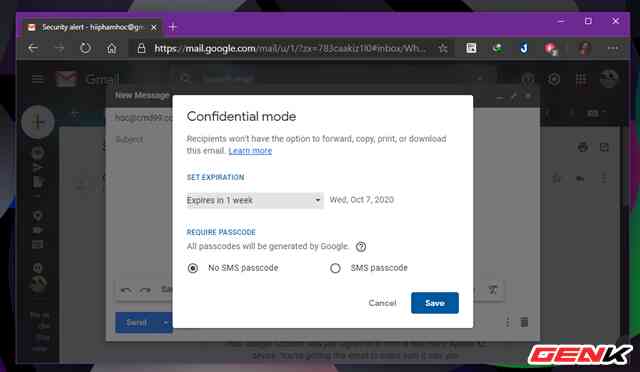Open the Learn more link
The width and height of the screenshot is (640, 372).
click(x=250, y=151)
